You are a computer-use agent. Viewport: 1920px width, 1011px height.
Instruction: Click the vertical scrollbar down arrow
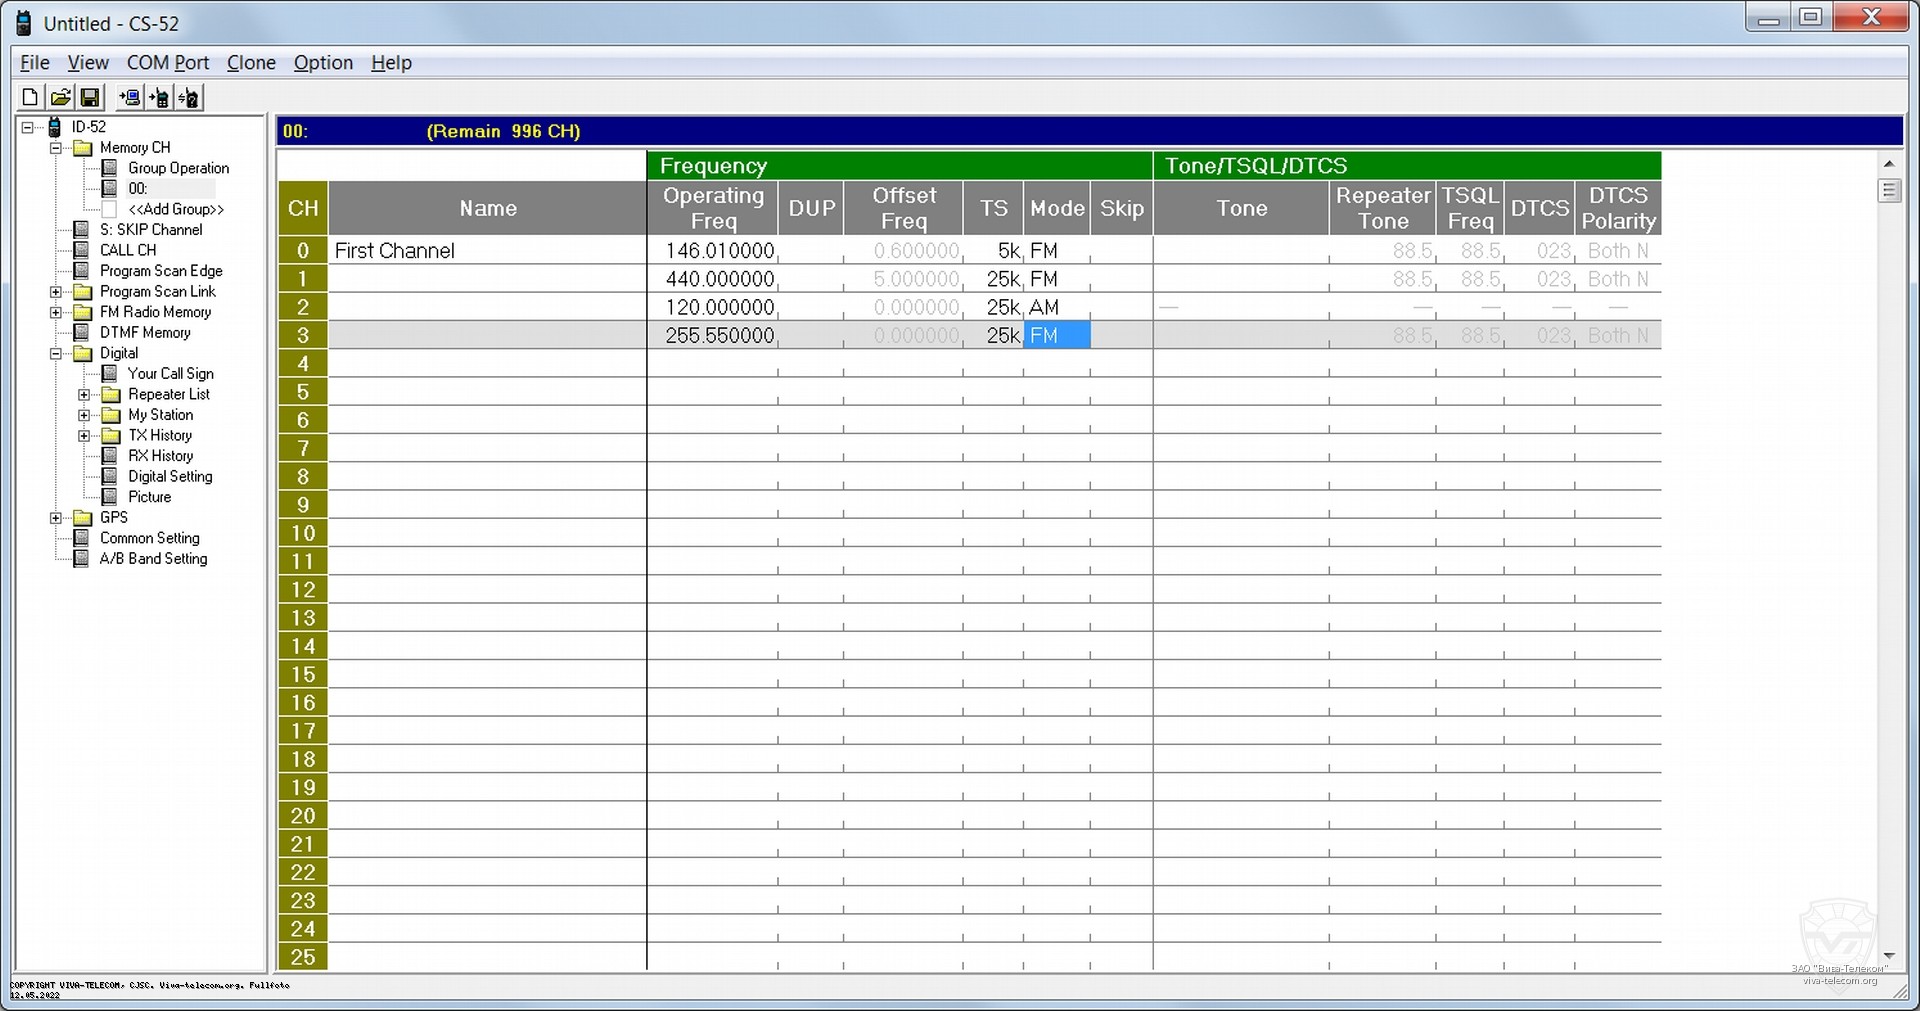pyautogui.click(x=1888, y=956)
